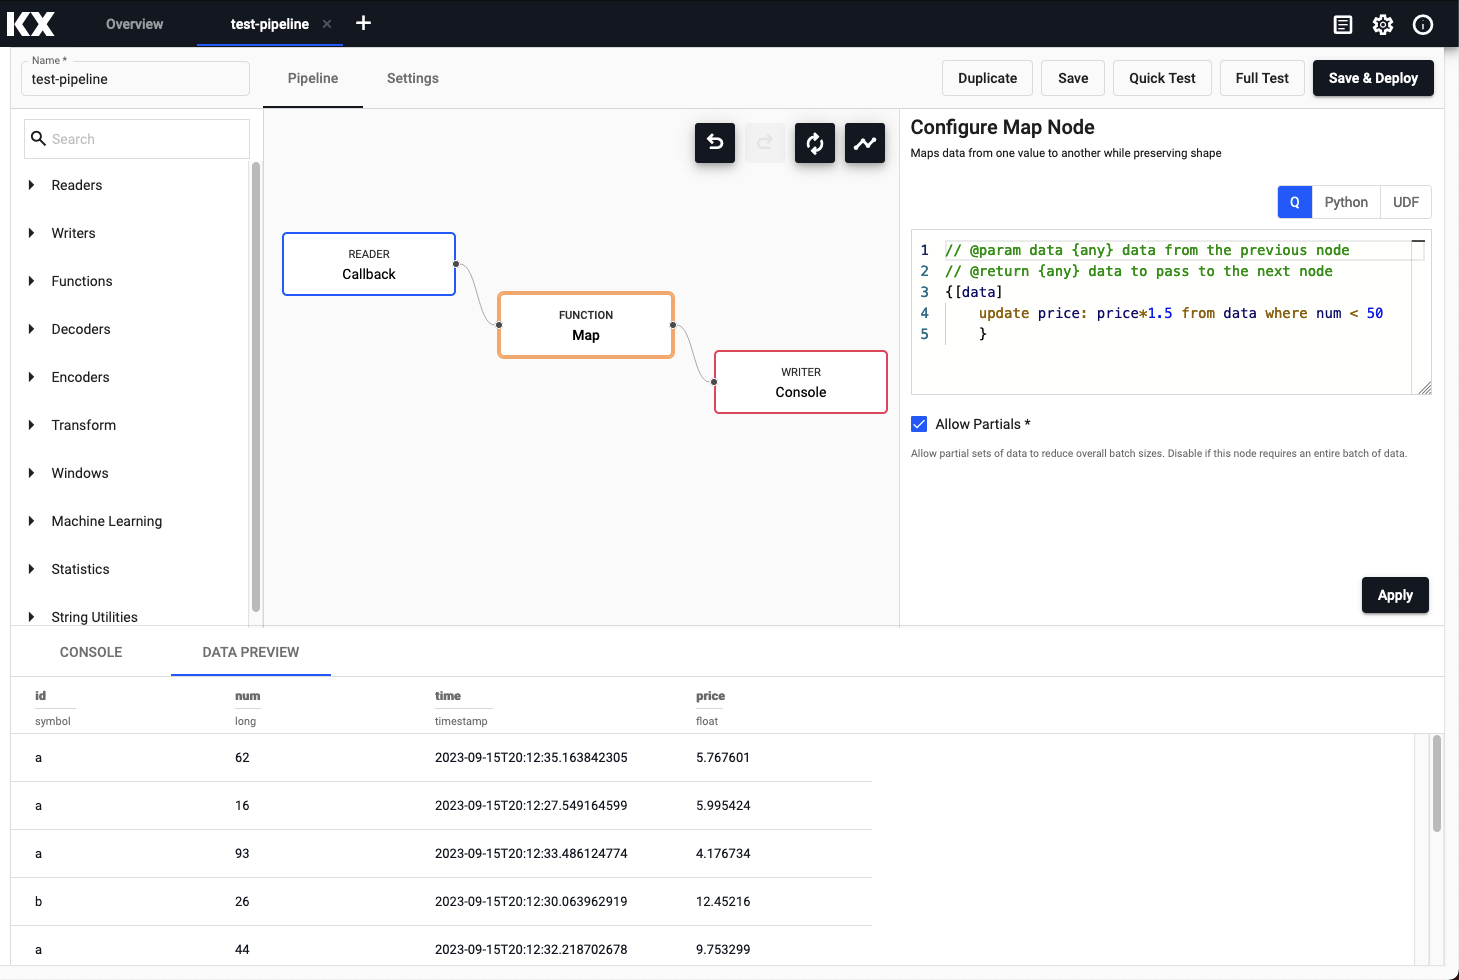Viewport: 1459px width, 980px height.
Task: Click the Duplicate button
Action: pyautogui.click(x=987, y=78)
